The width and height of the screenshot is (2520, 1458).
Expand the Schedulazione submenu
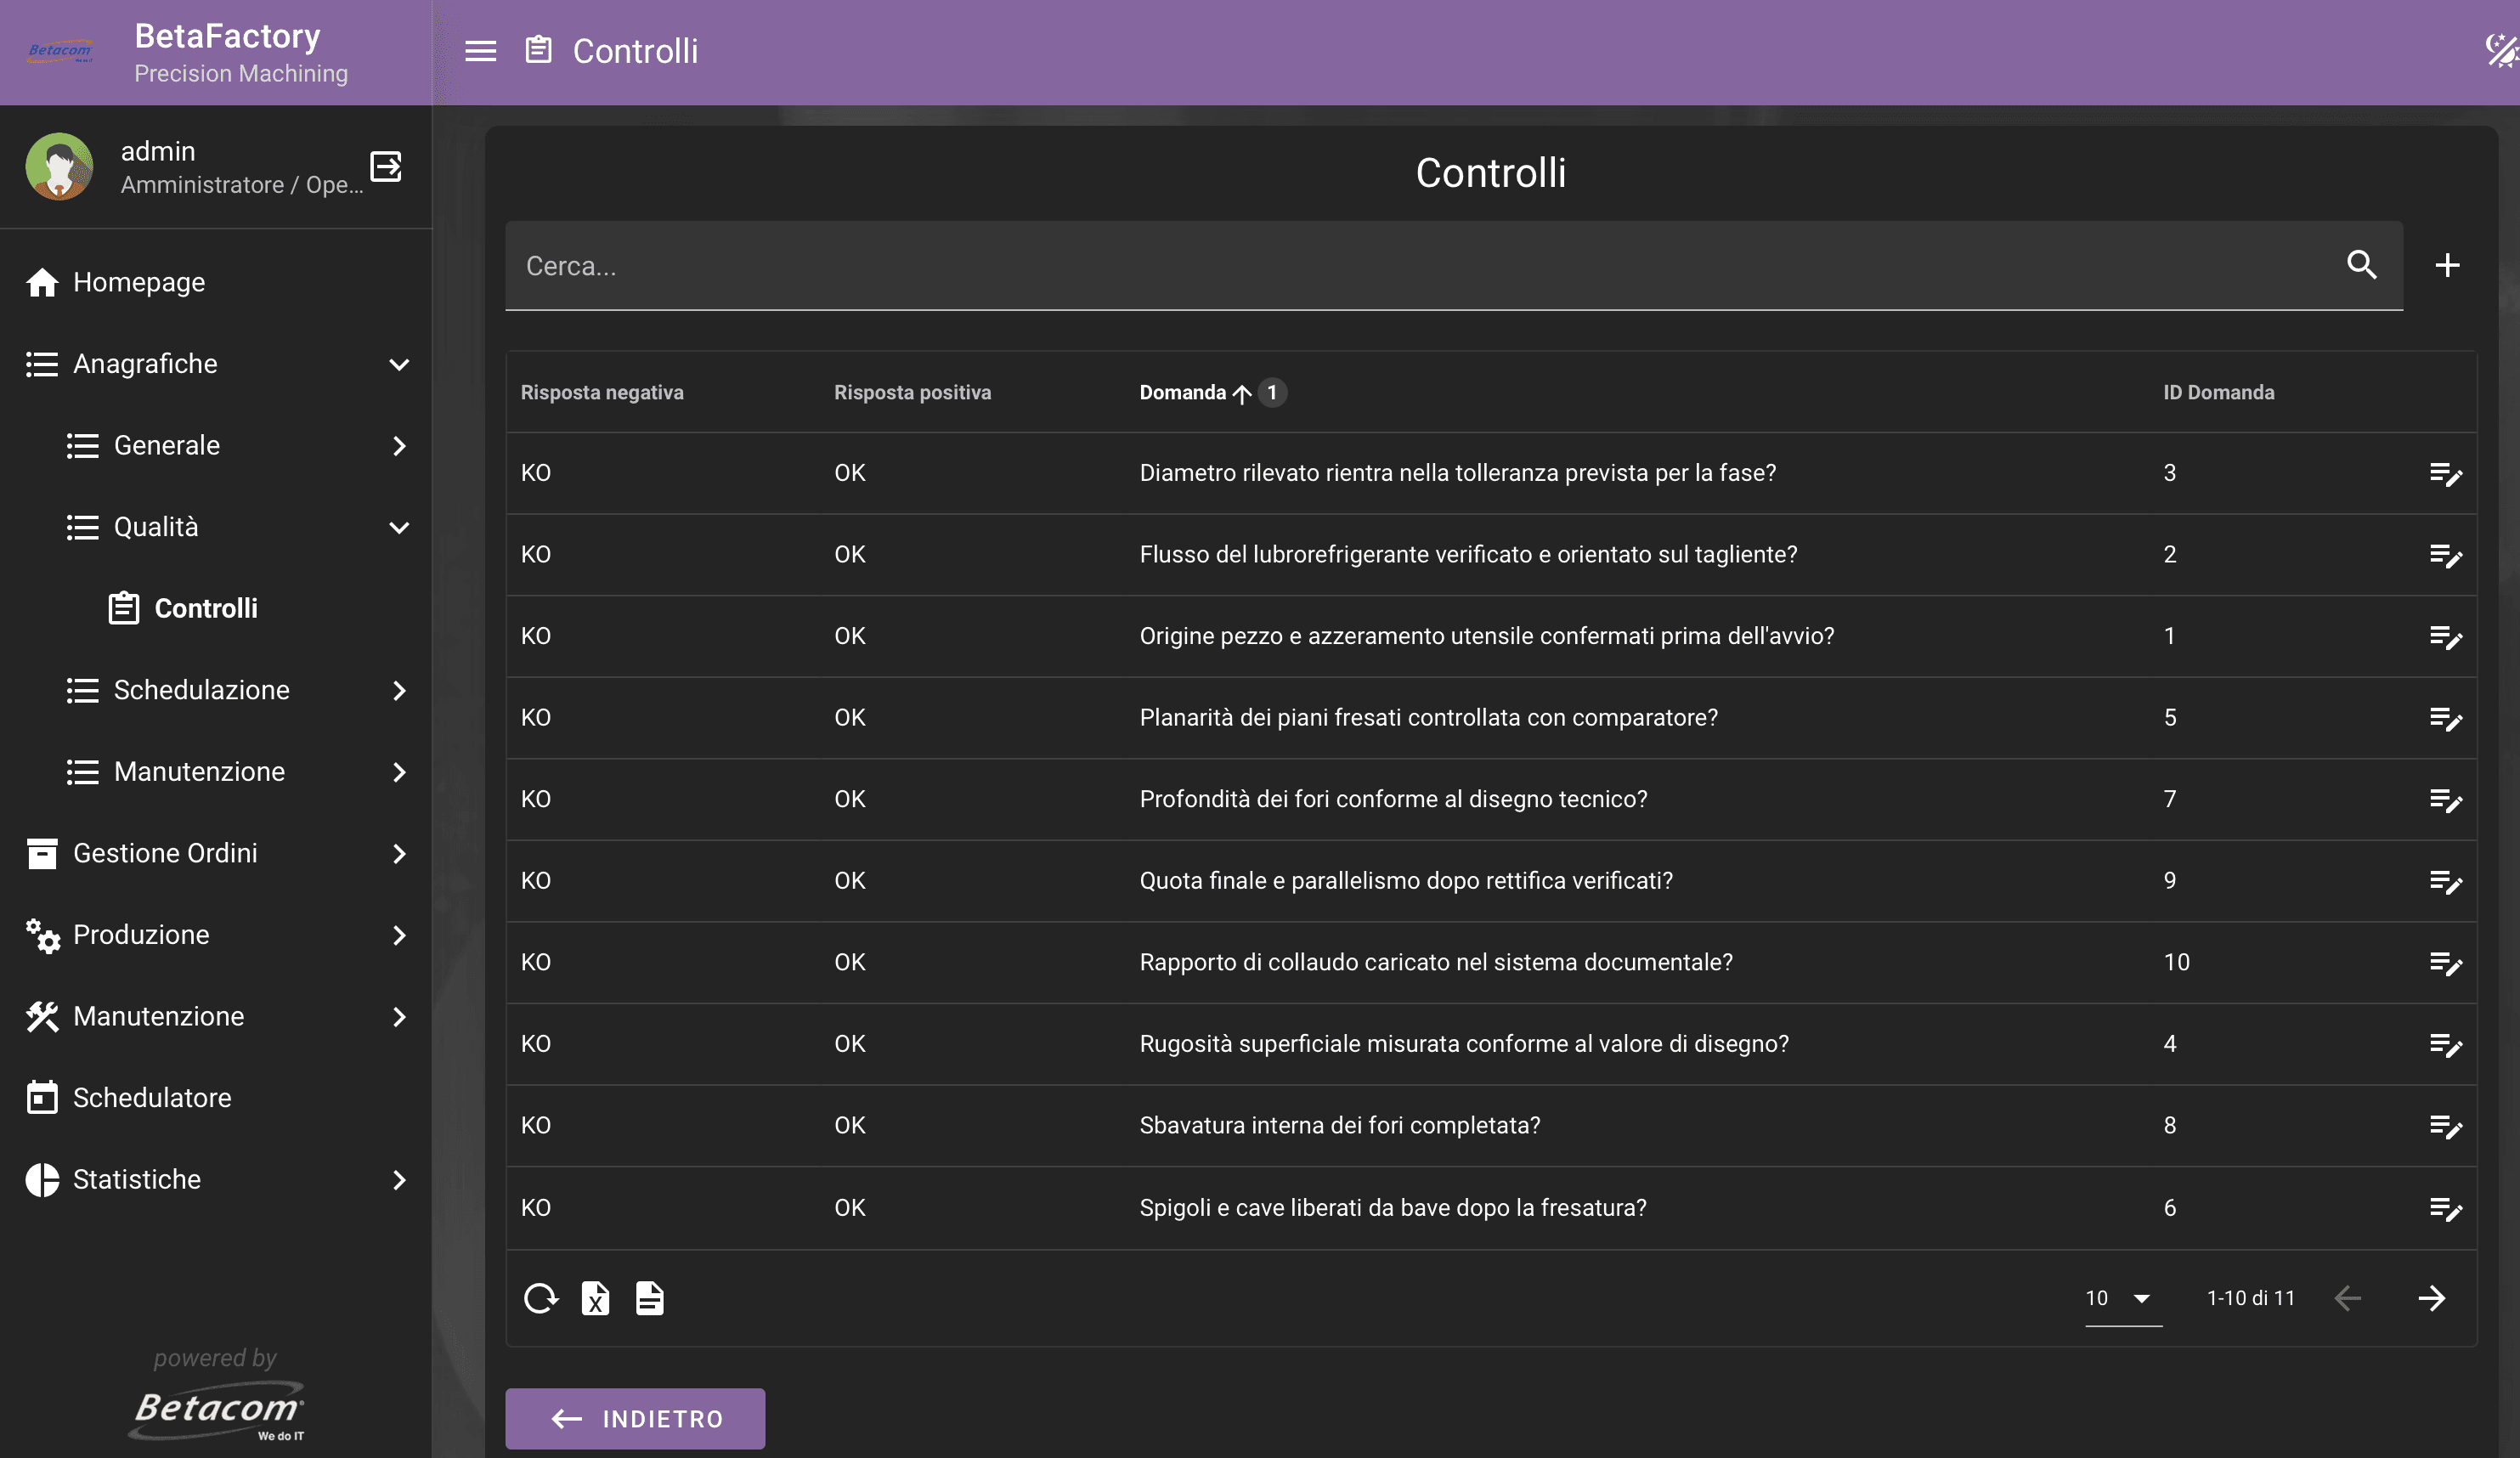click(x=398, y=690)
